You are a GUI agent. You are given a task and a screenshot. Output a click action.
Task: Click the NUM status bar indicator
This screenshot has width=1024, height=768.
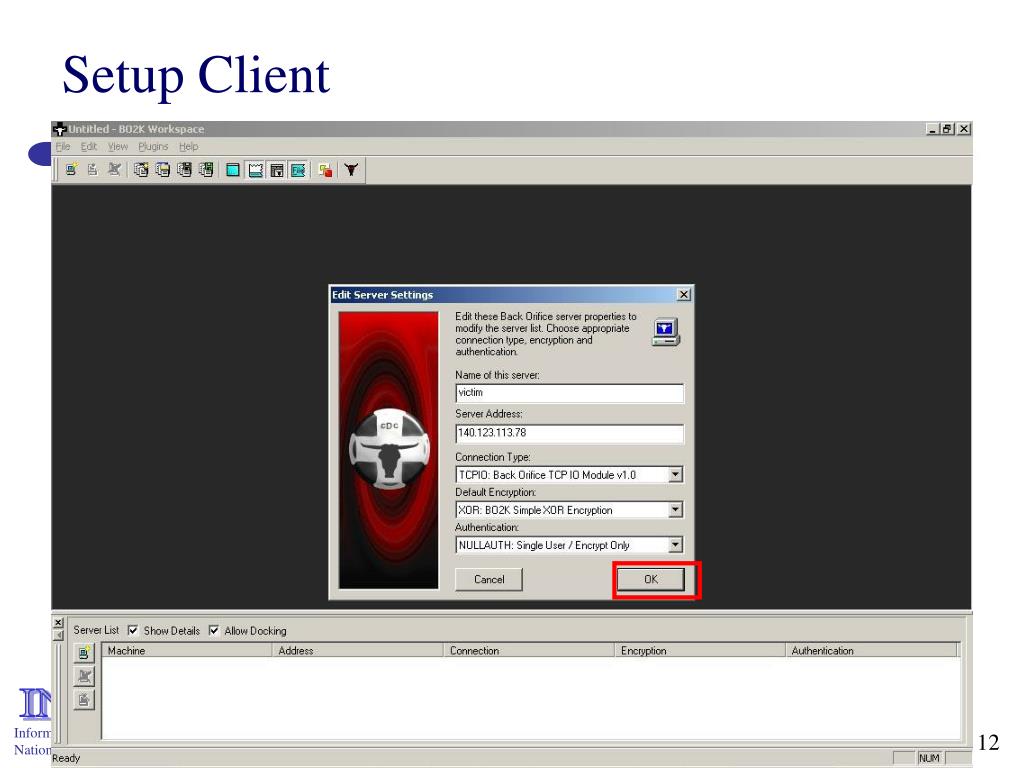[x=929, y=758]
